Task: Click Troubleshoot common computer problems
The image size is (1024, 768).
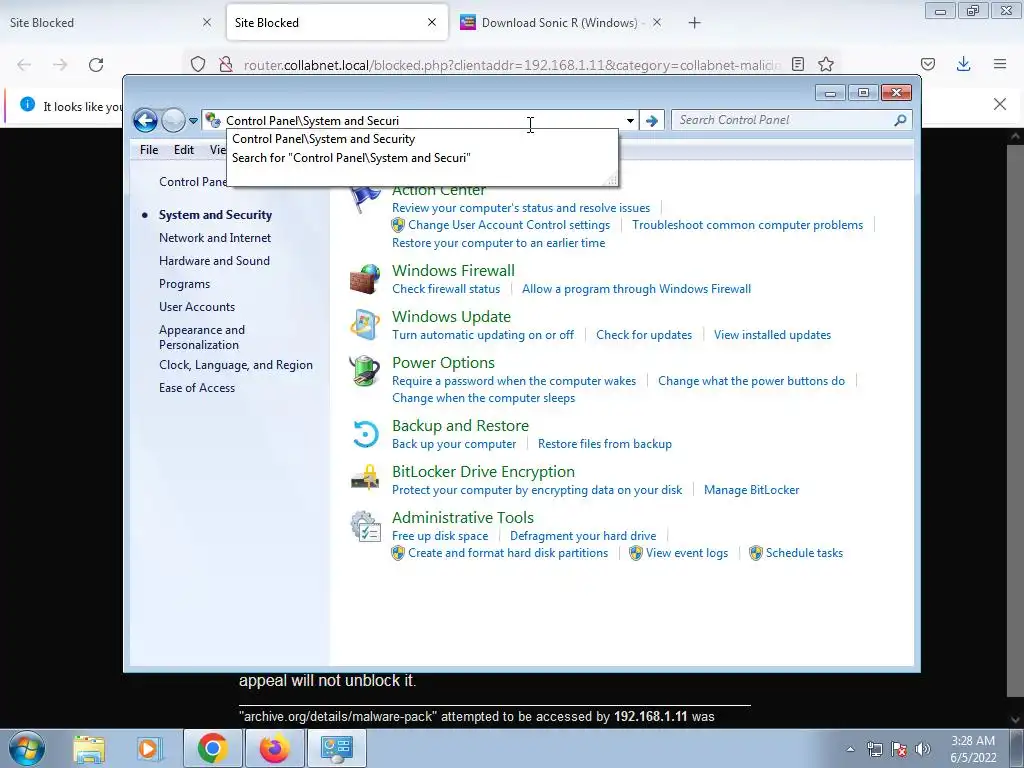Action: click(x=748, y=225)
